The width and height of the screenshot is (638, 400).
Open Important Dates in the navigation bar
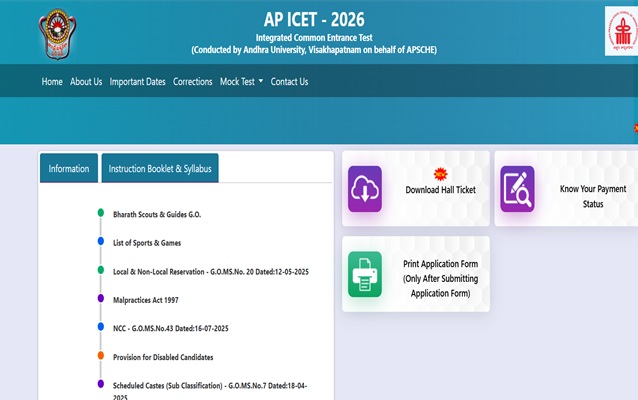click(138, 82)
